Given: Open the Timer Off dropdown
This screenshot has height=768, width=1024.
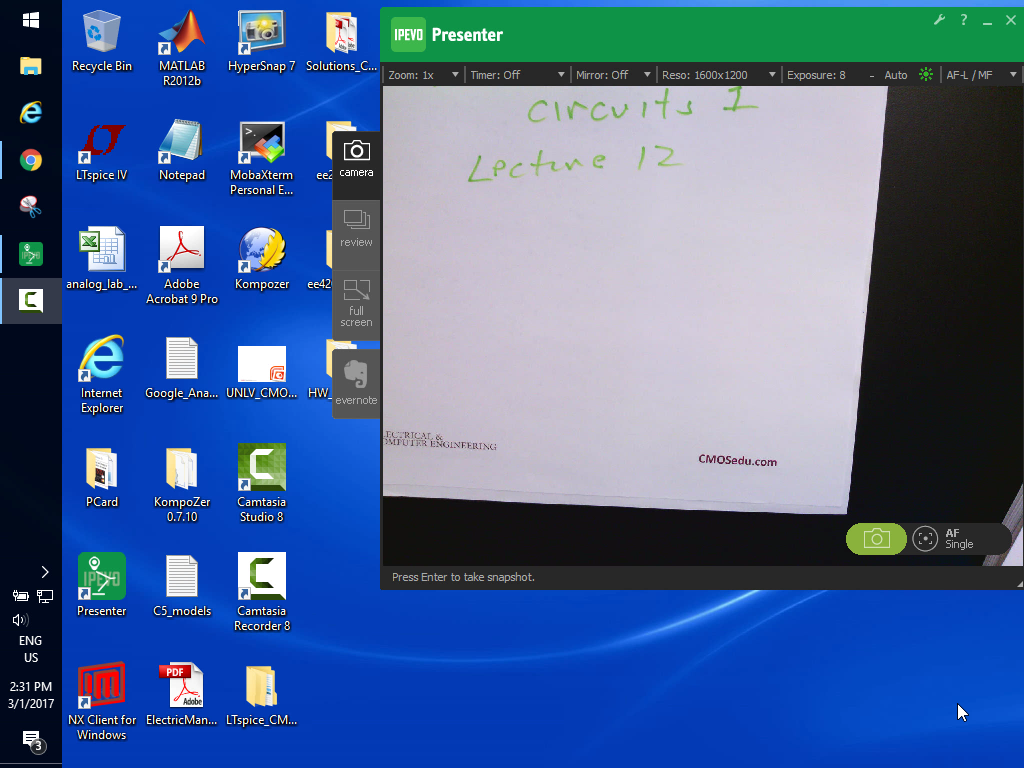Looking at the screenshot, I should [516, 75].
